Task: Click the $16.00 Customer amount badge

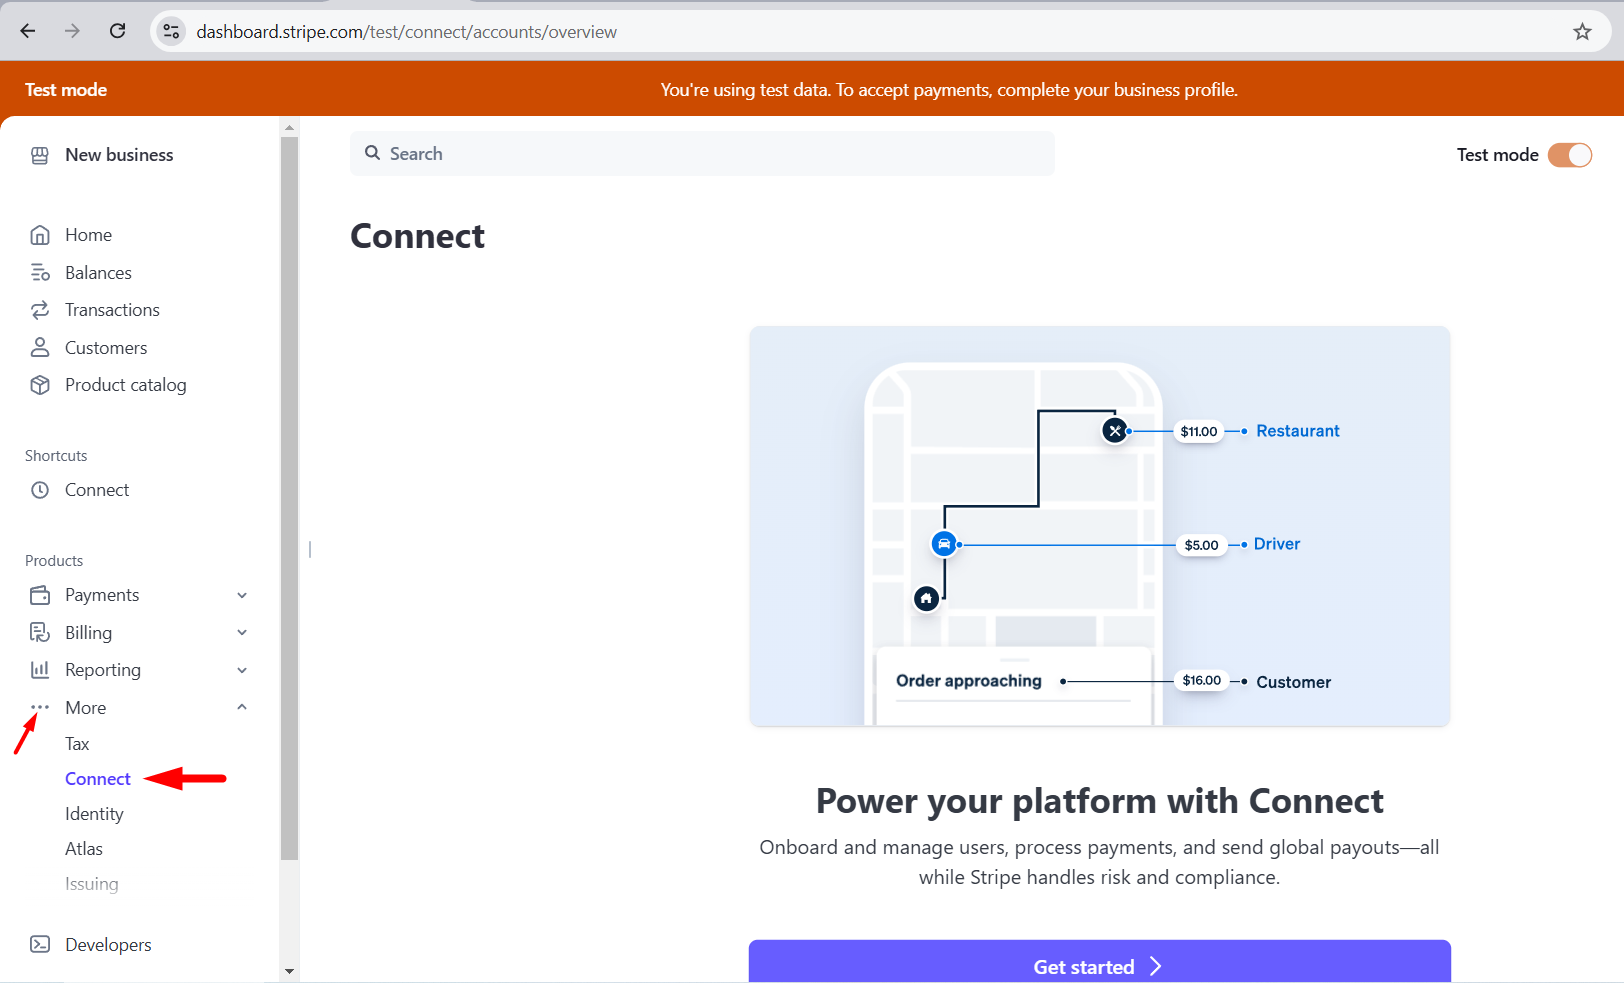Action: coord(1201,681)
